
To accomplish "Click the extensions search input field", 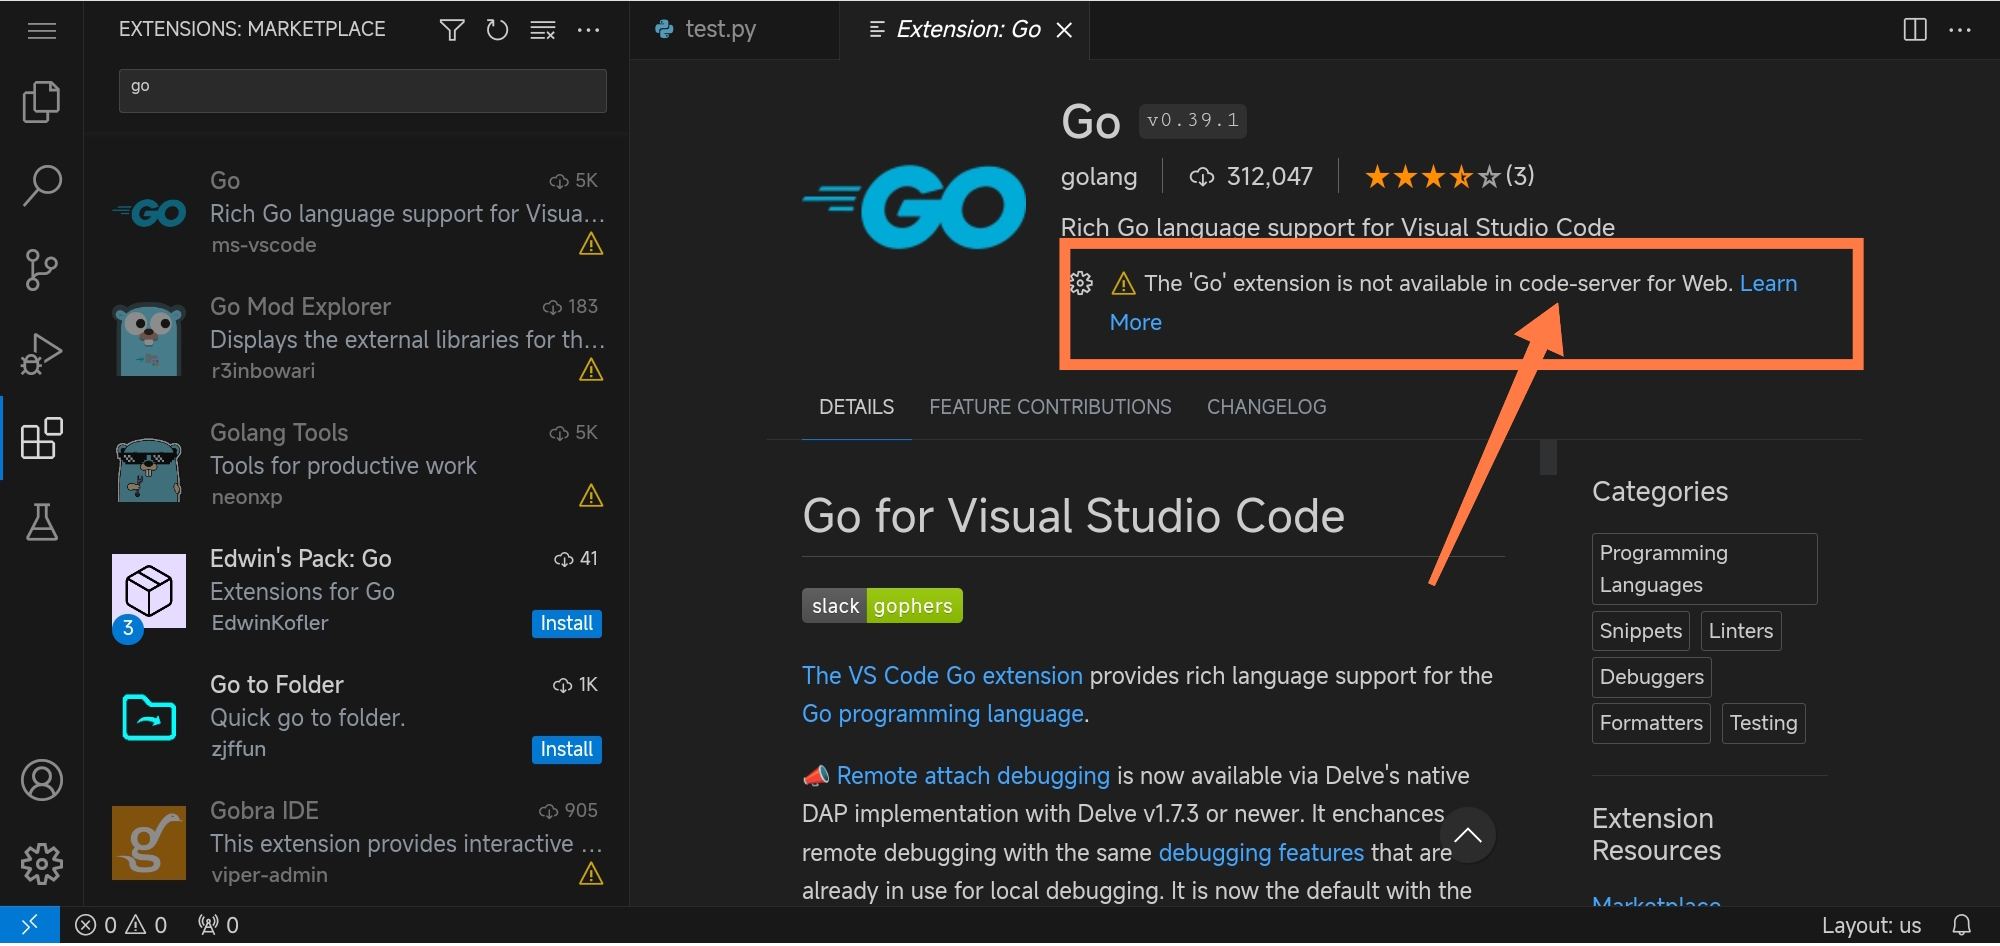I will pos(362,90).
